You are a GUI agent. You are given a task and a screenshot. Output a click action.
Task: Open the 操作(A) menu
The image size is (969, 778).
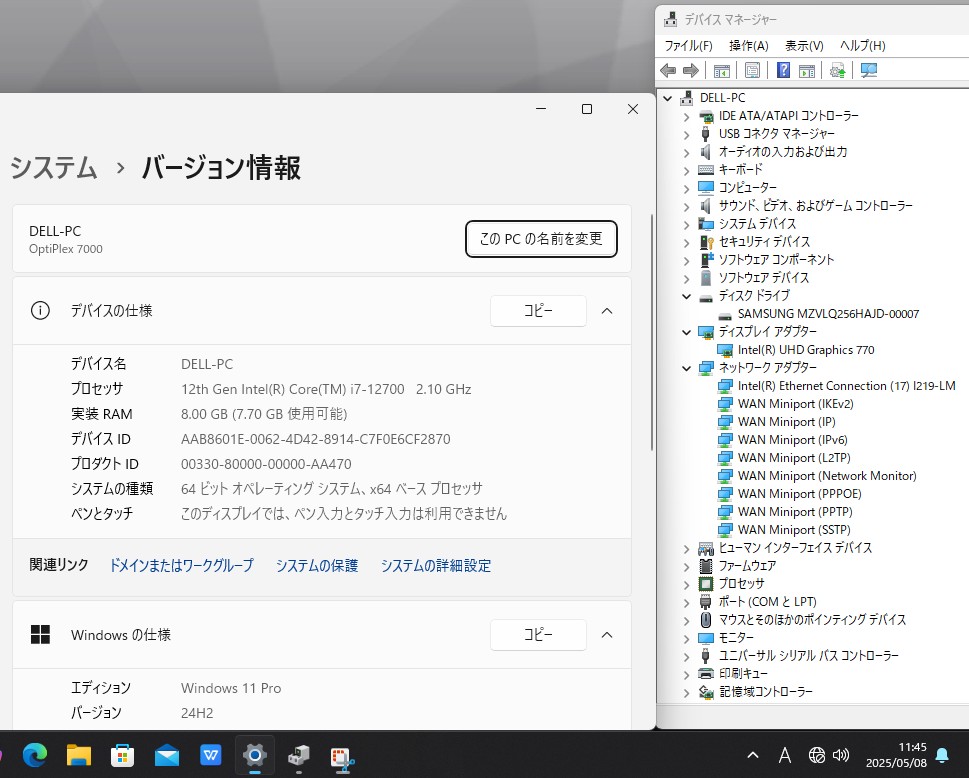(x=748, y=46)
